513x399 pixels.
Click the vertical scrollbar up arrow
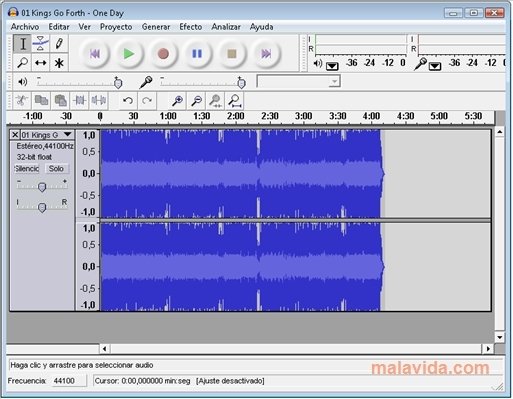coord(499,132)
